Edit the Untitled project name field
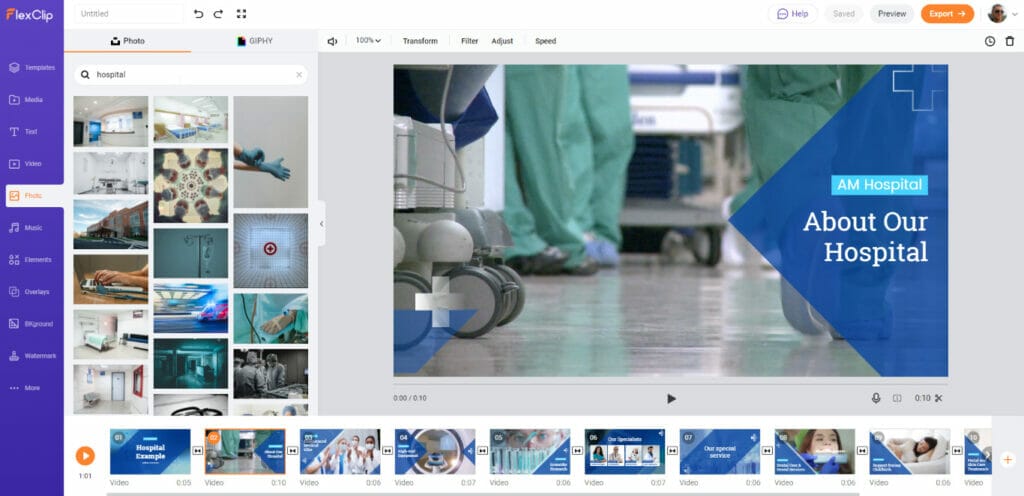 [x=129, y=14]
